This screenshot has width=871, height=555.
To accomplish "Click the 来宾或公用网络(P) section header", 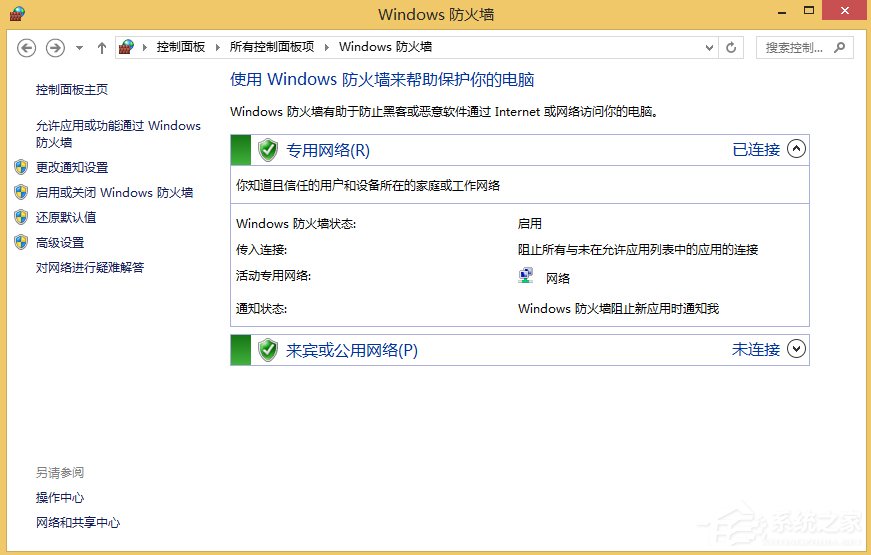I will point(519,350).
